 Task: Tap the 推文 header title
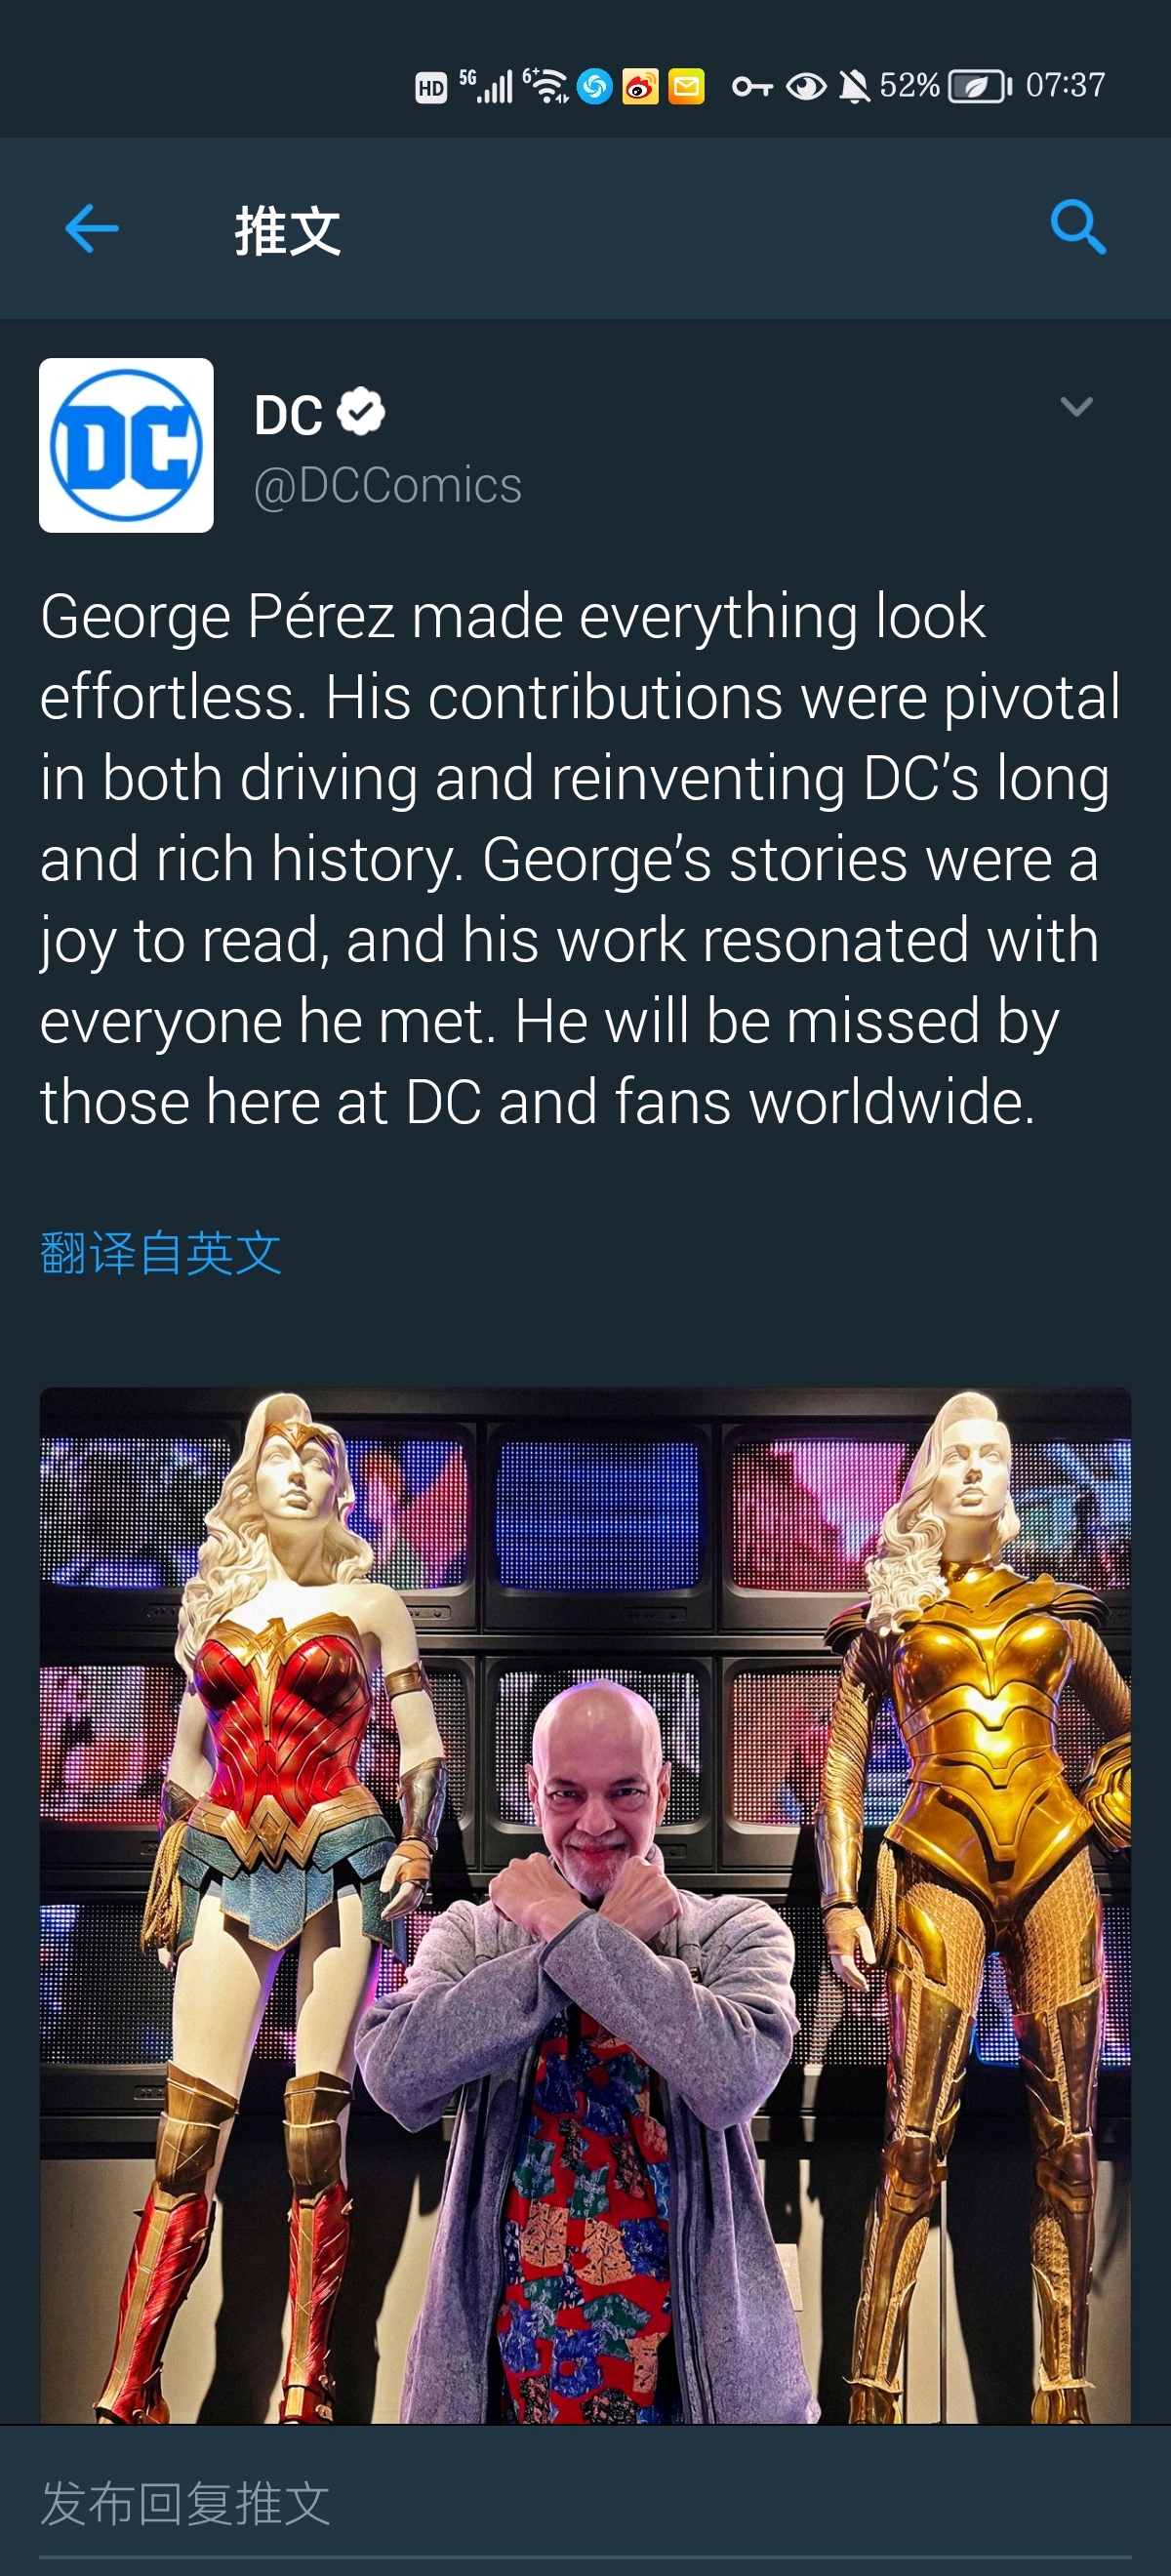pyautogui.click(x=288, y=230)
